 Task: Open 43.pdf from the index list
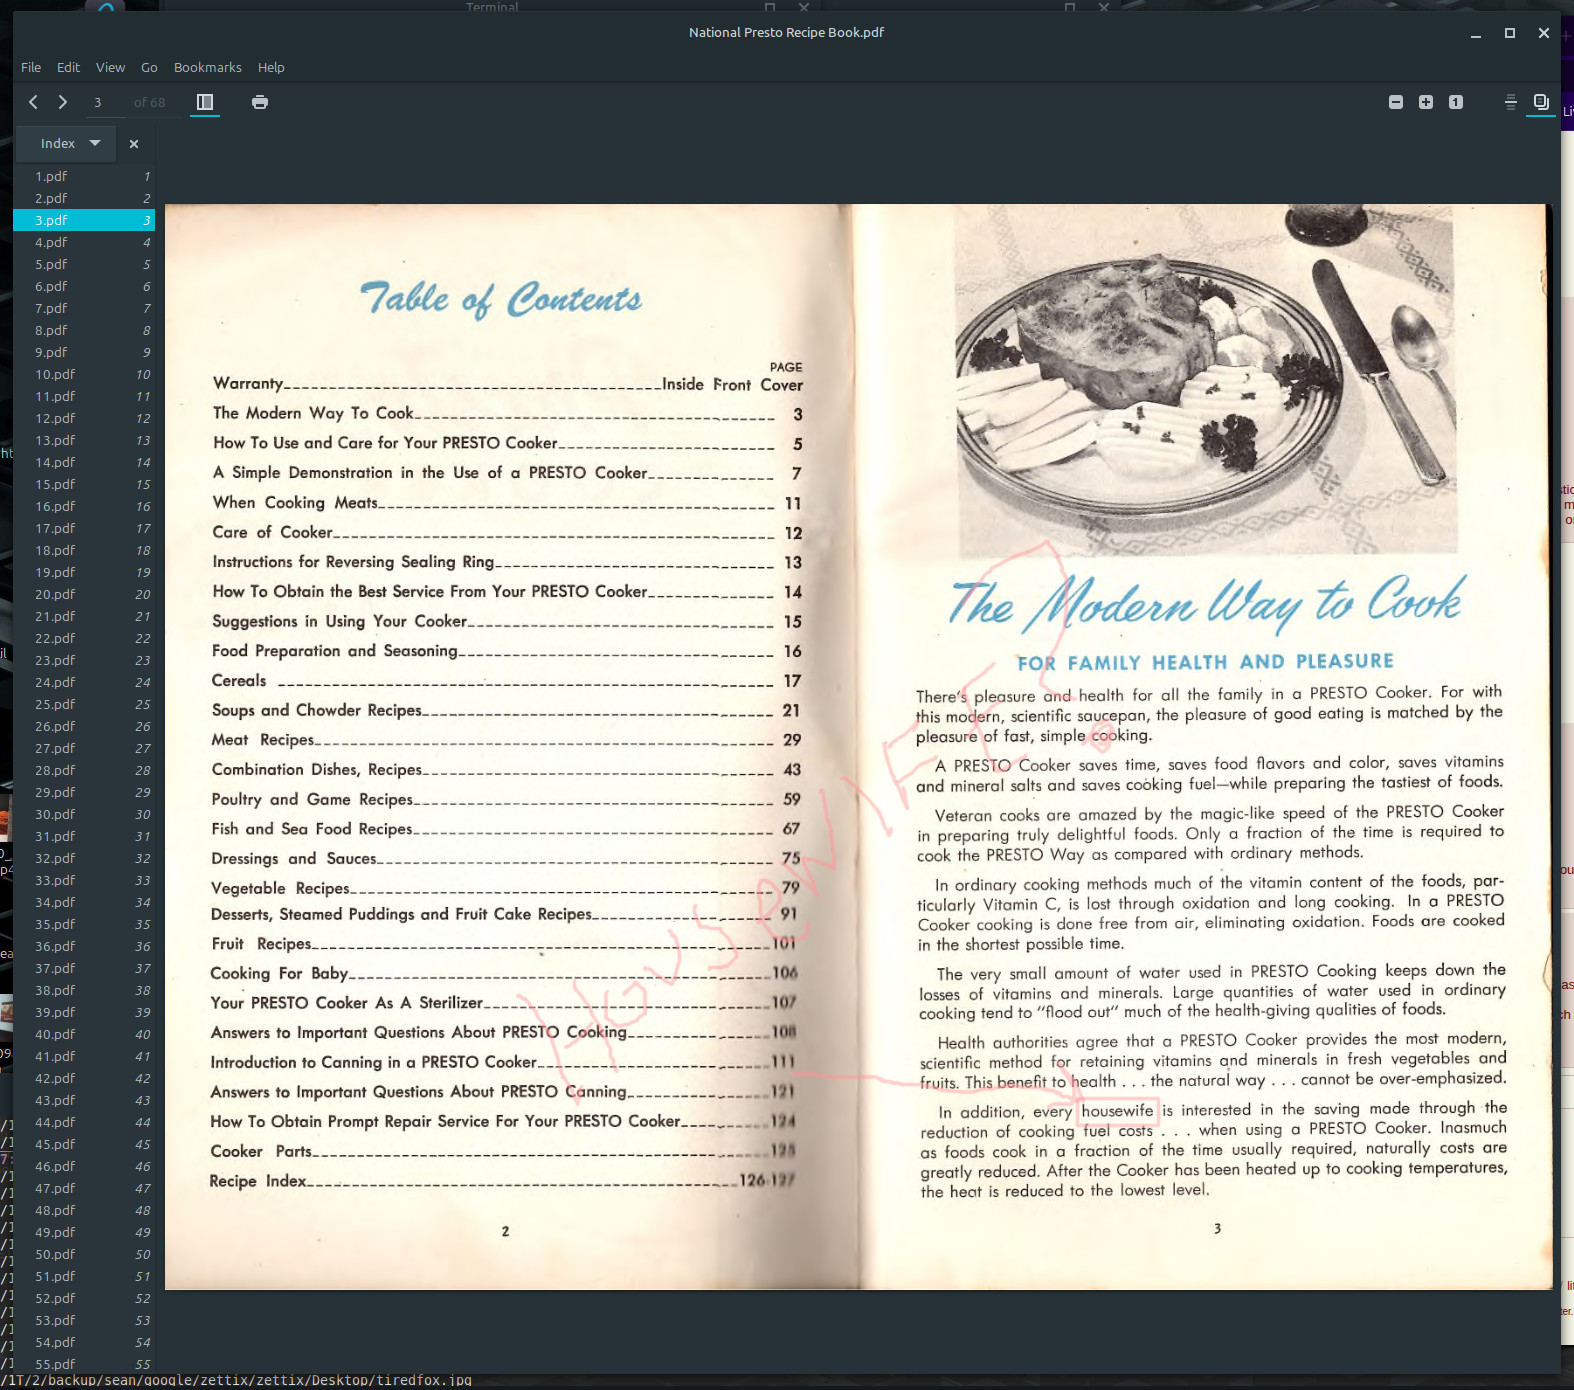[x=84, y=1101]
